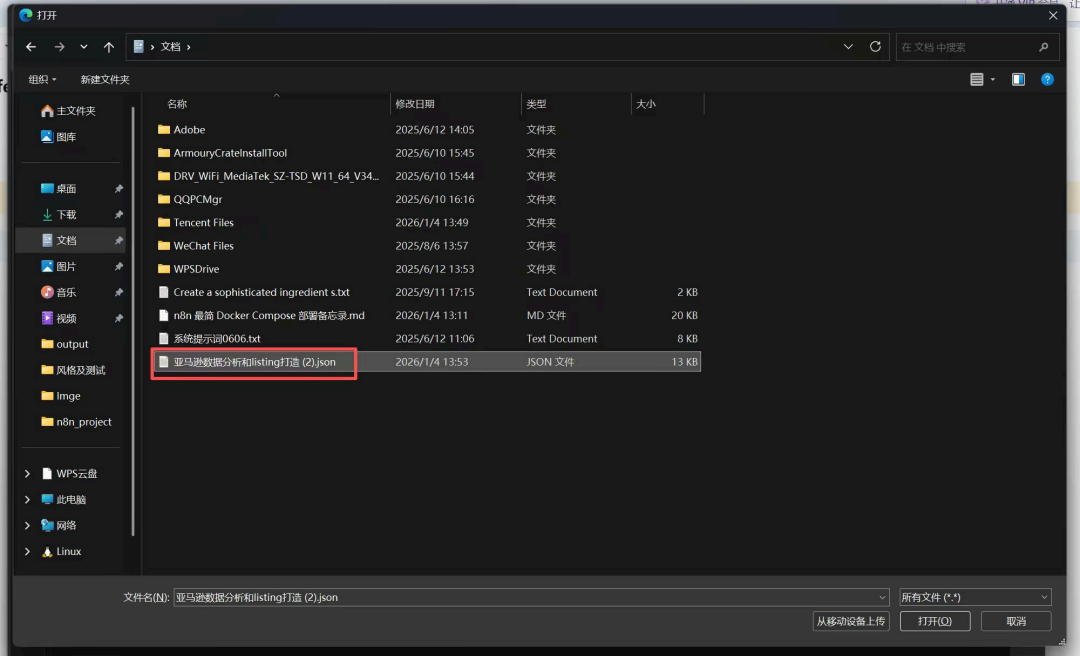Open the 组织 menu

tap(42, 79)
